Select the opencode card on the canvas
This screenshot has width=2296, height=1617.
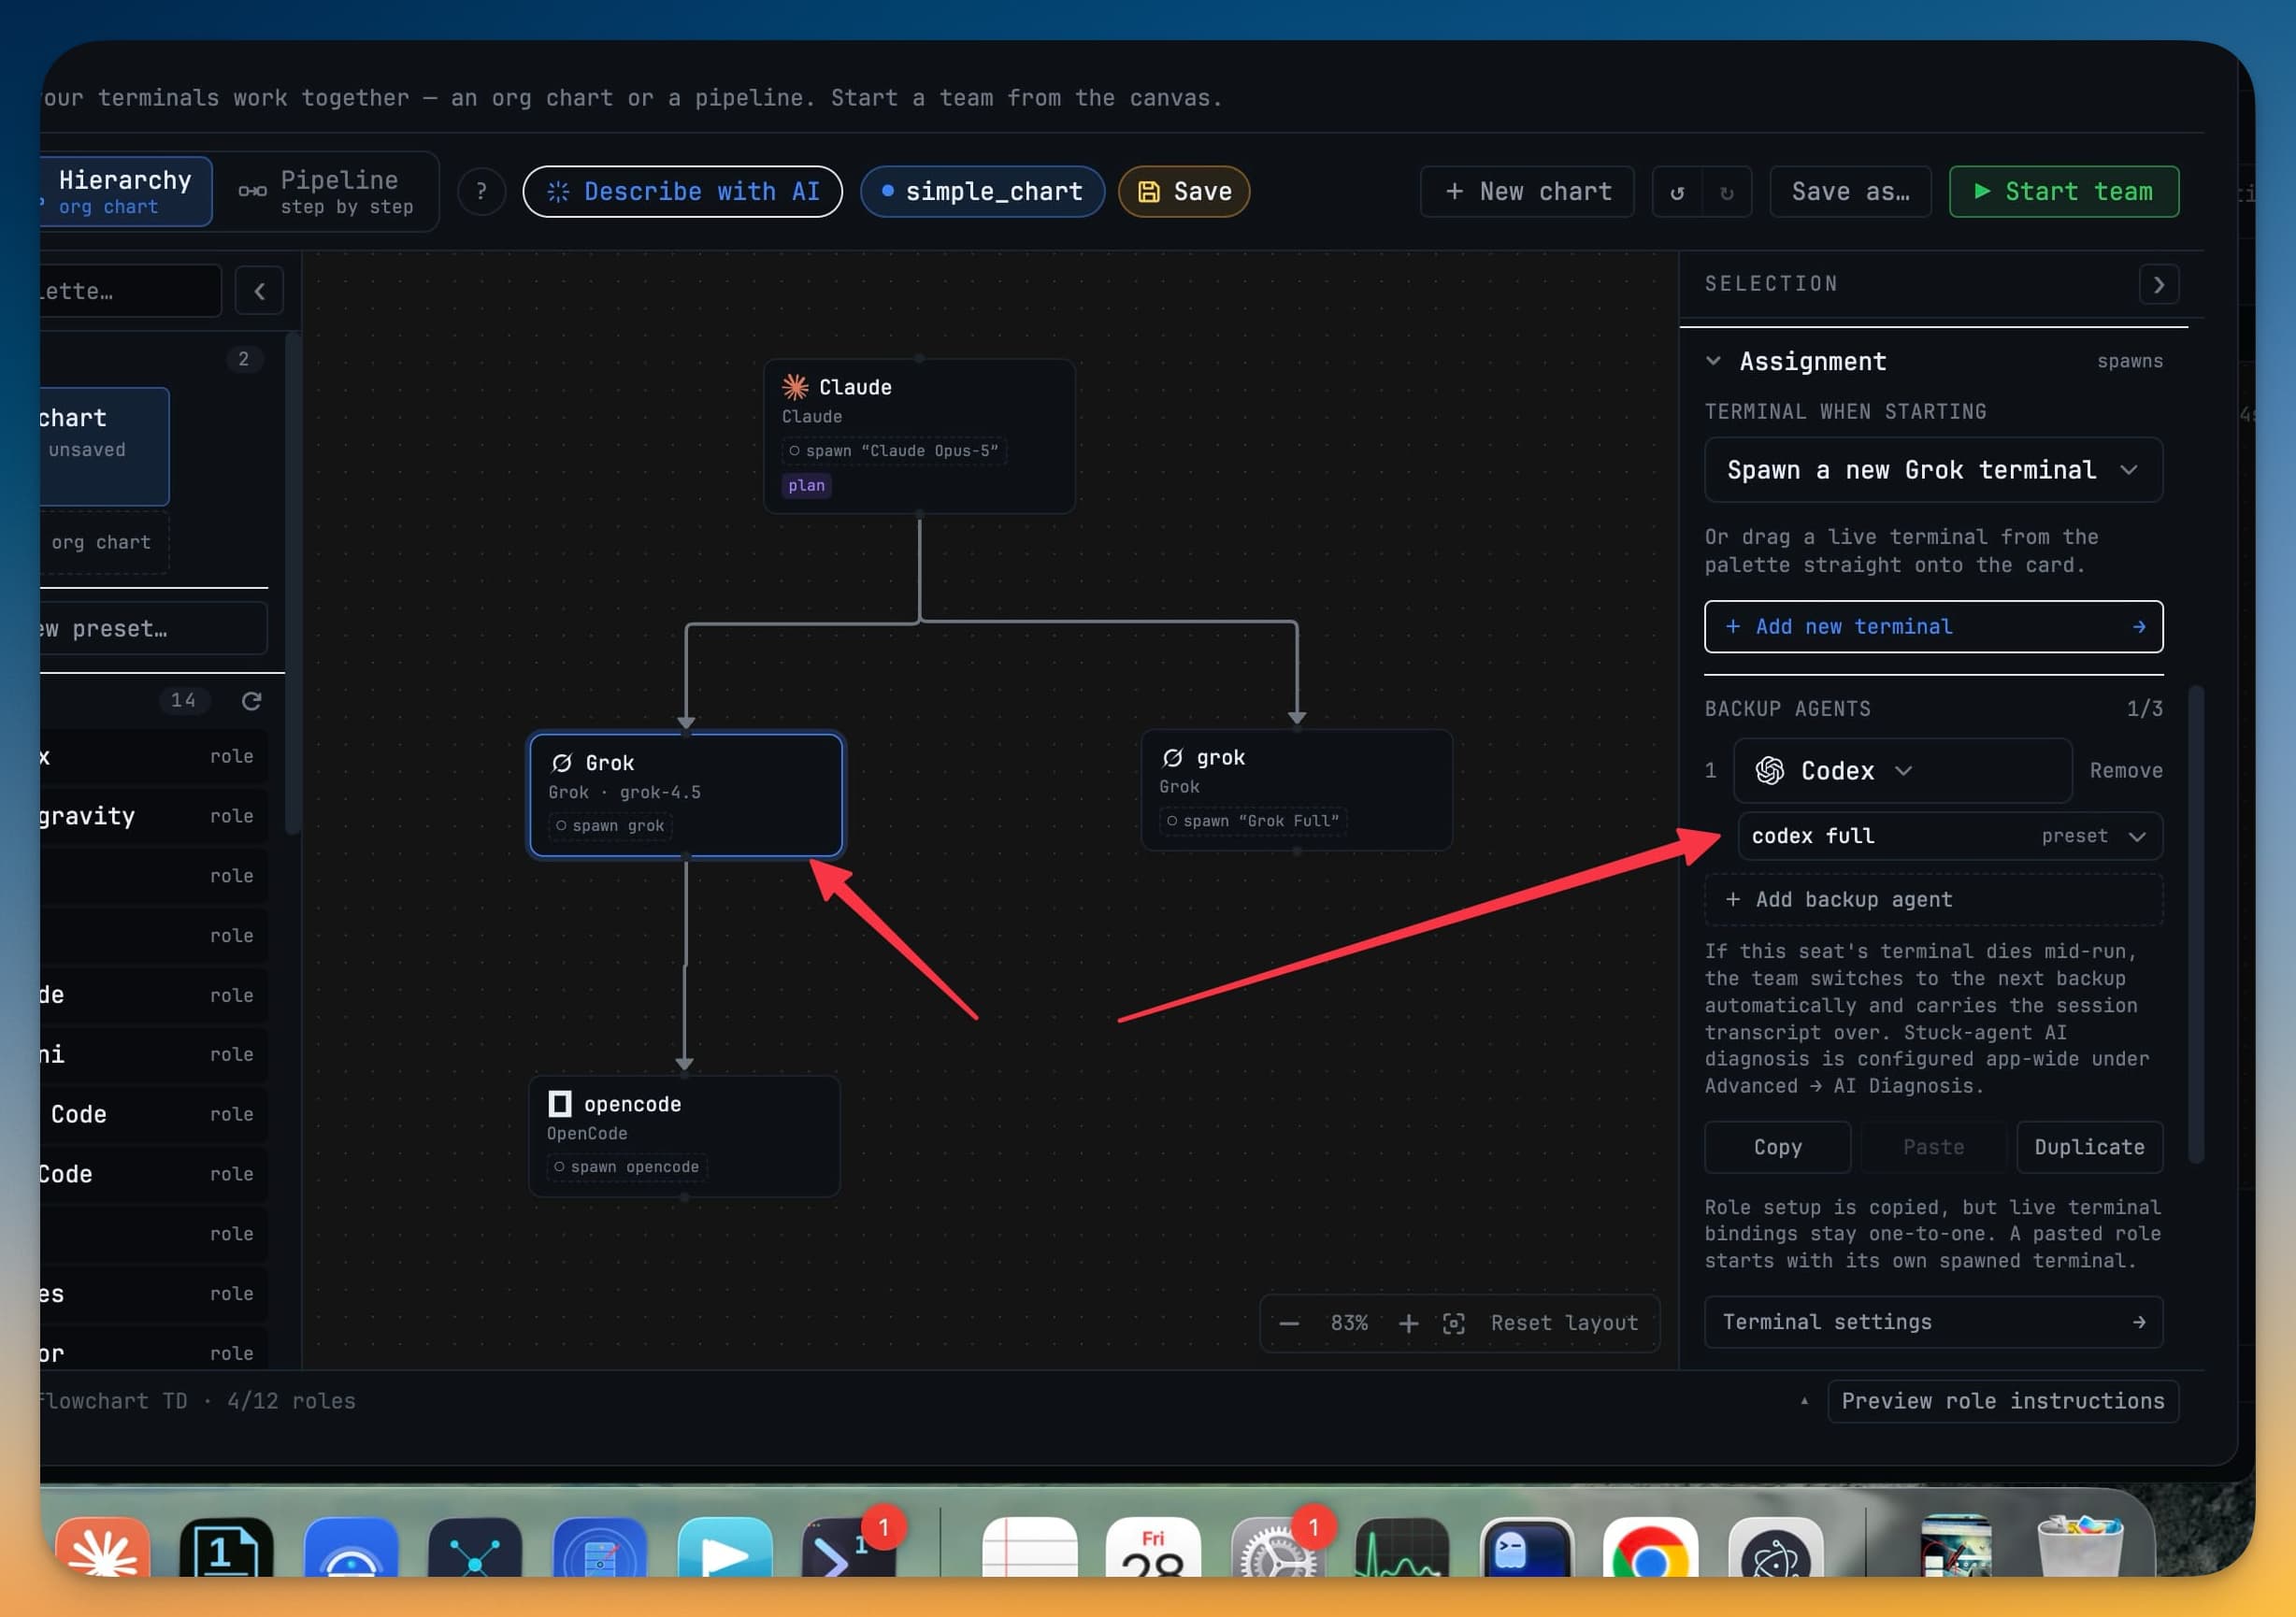point(684,1136)
